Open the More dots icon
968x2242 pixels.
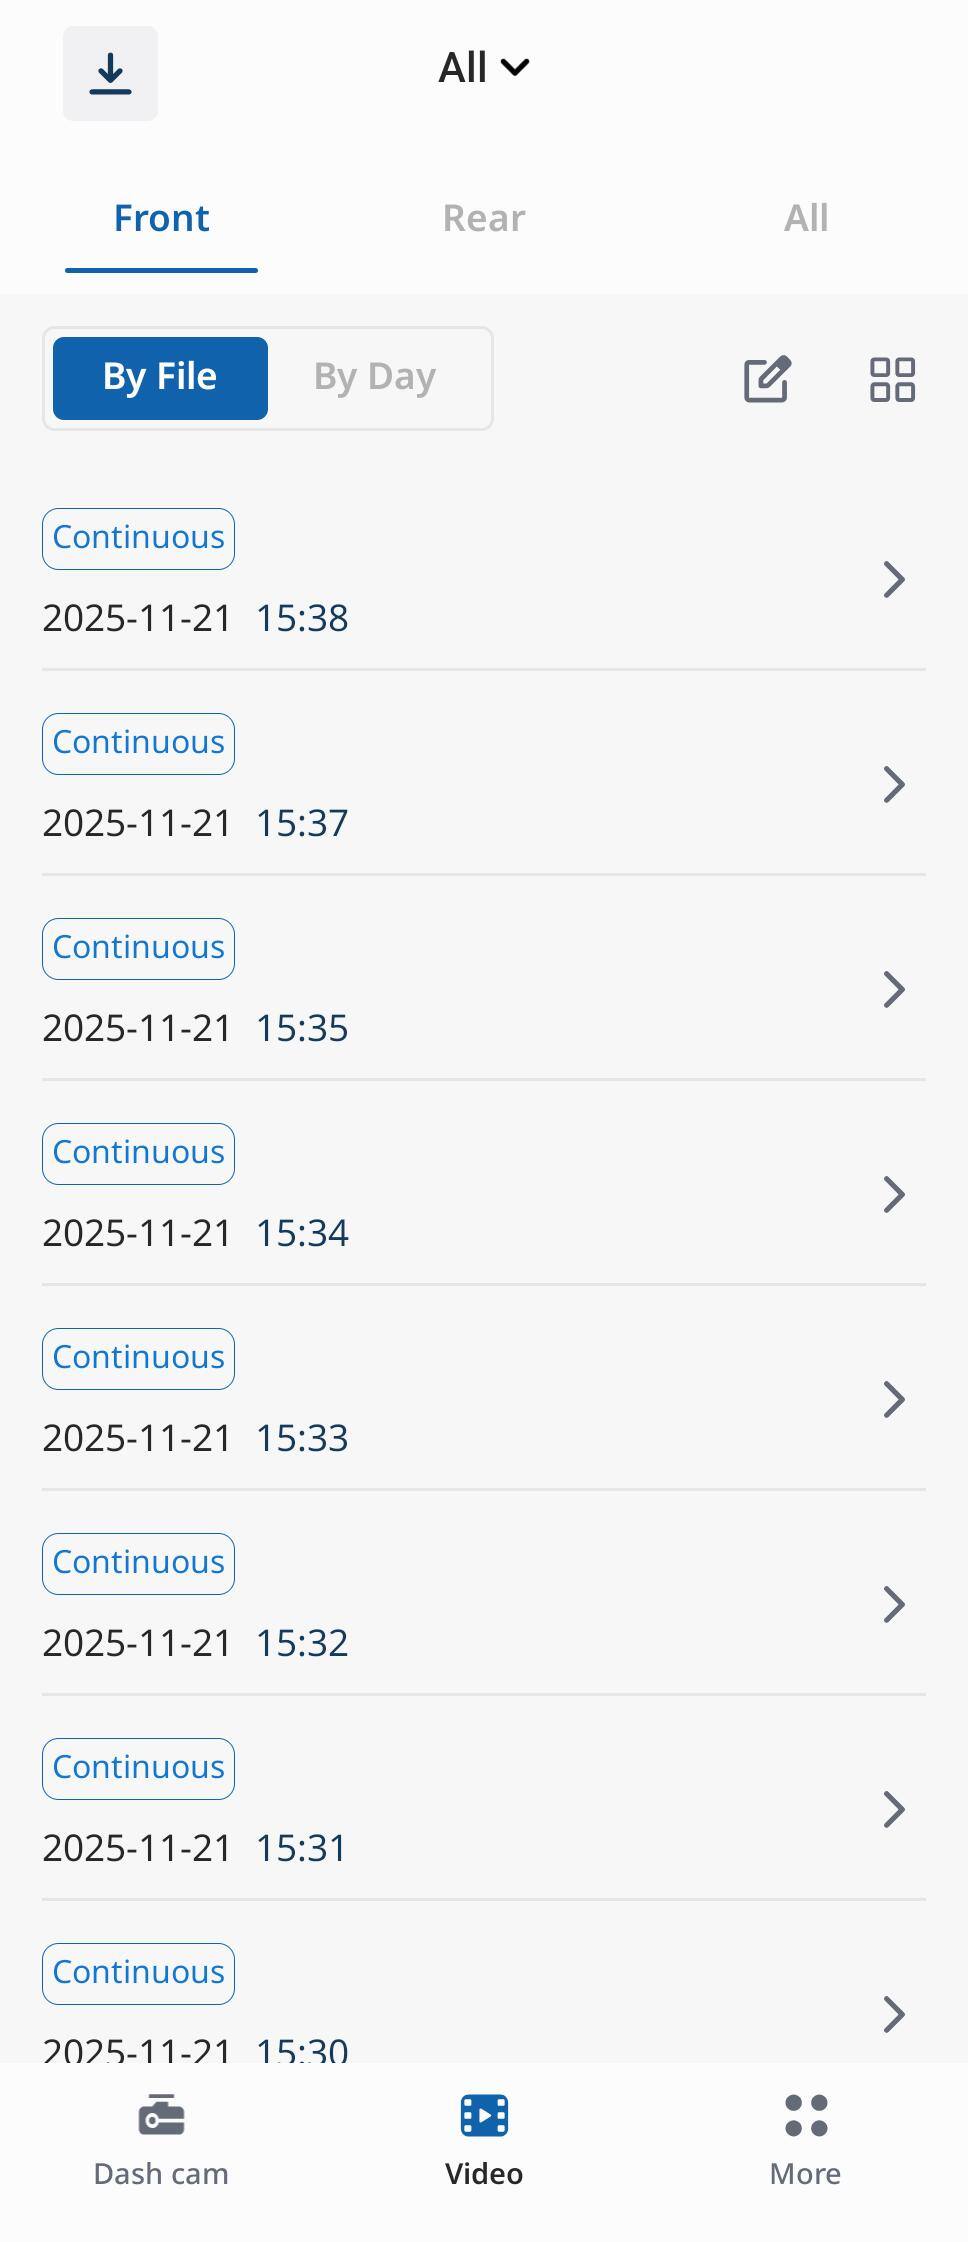click(x=806, y=2115)
